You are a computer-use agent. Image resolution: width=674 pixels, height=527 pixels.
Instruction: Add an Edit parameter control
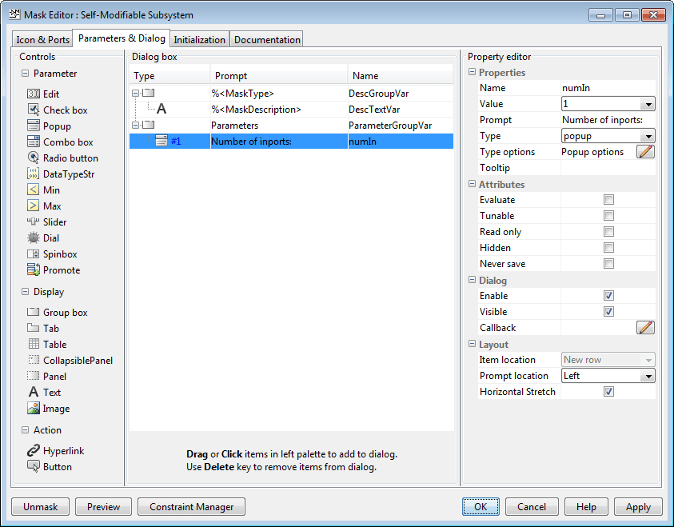[x=43, y=94]
